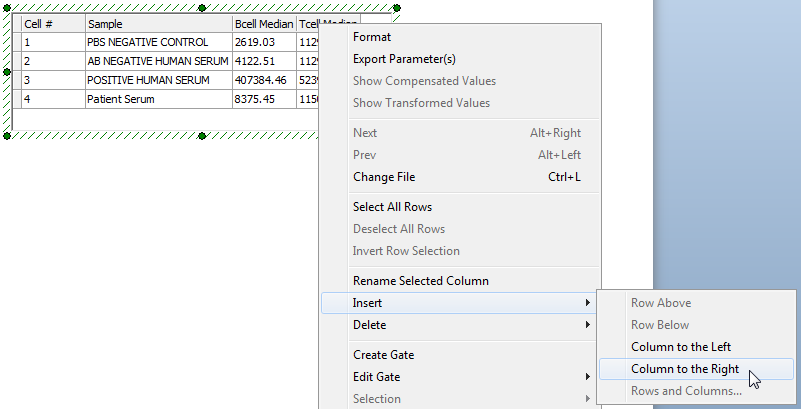801x409 pixels.
Task: Insert Column to the Right
Action: click(685, 369)
